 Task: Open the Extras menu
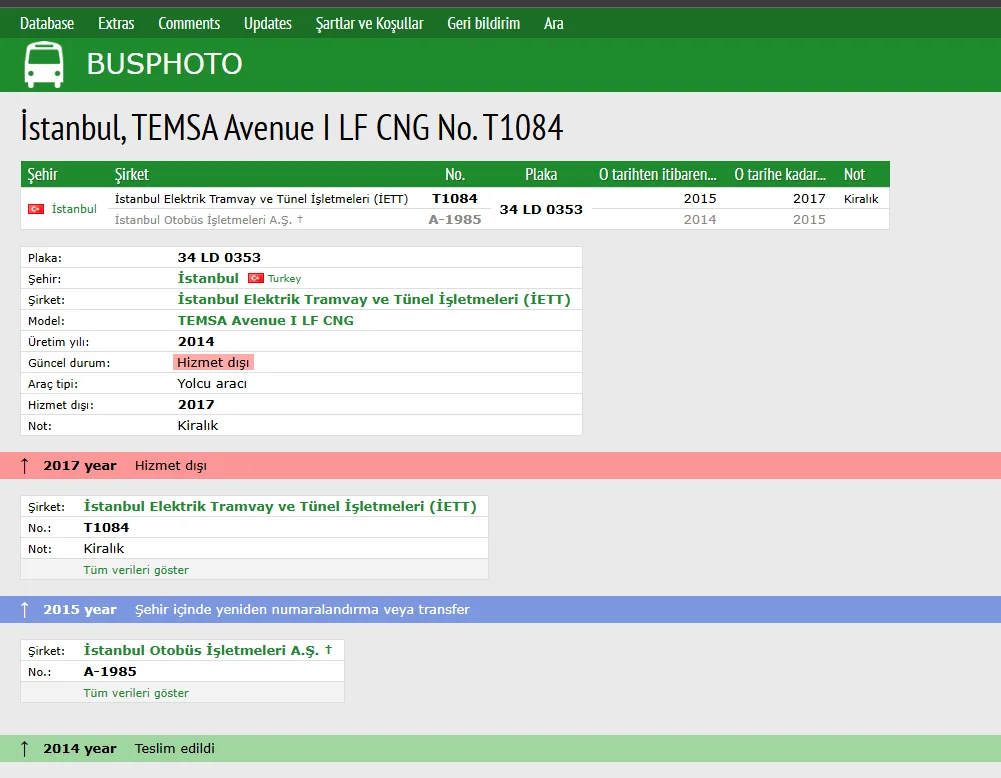point(116,23)
